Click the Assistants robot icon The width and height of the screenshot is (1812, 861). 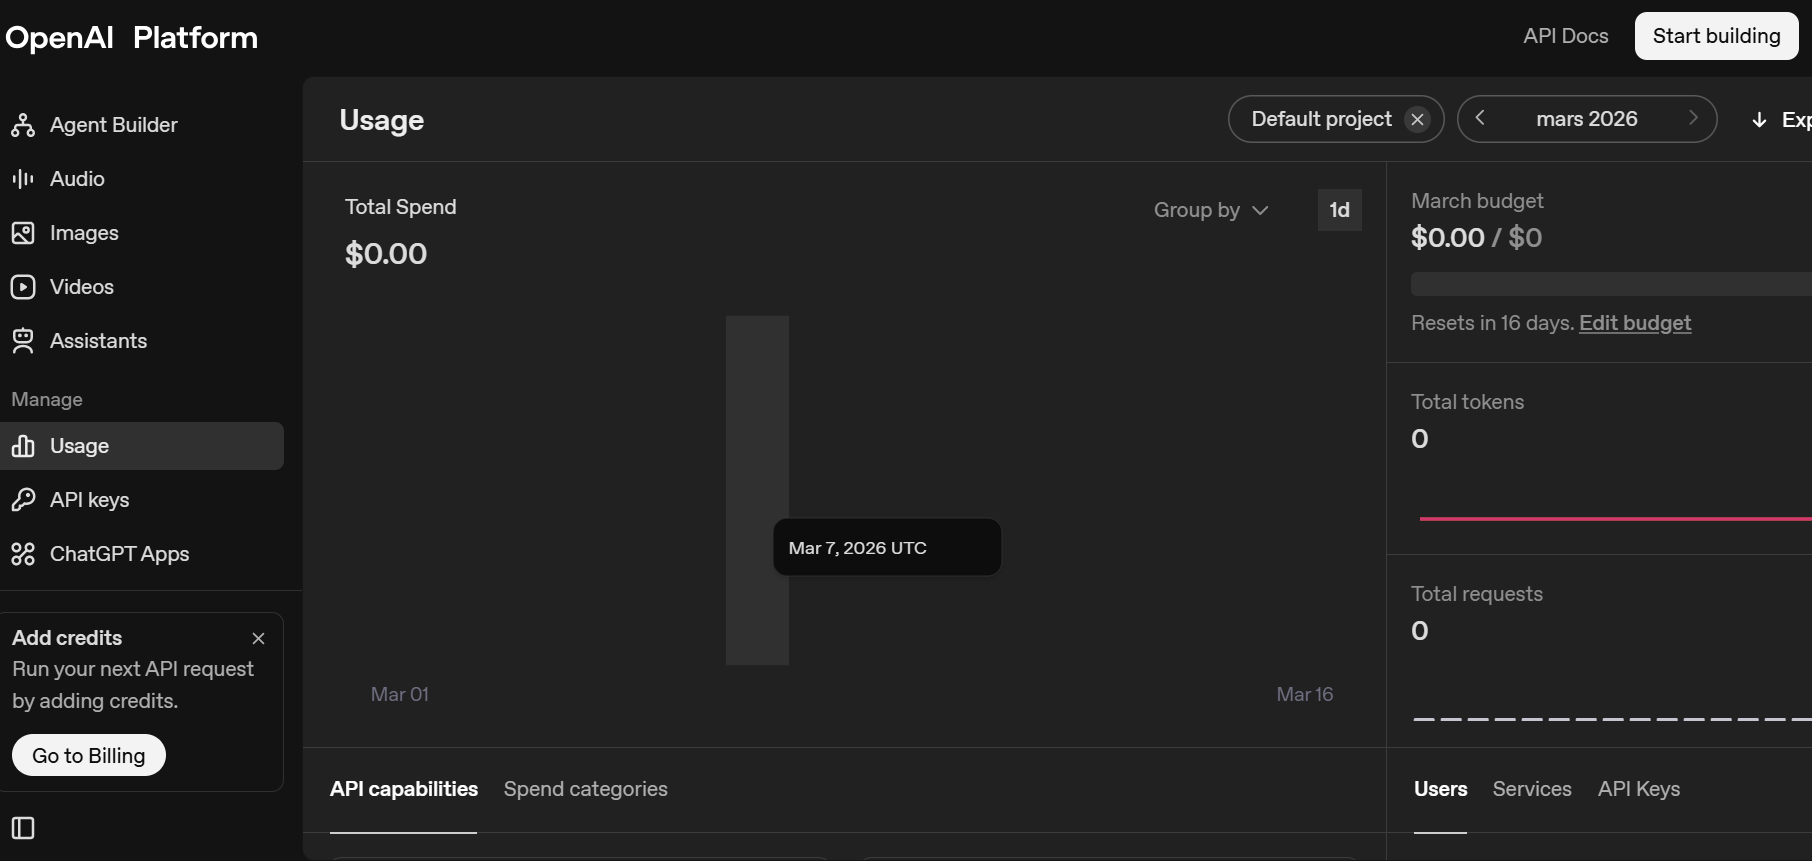click(23, 341)
